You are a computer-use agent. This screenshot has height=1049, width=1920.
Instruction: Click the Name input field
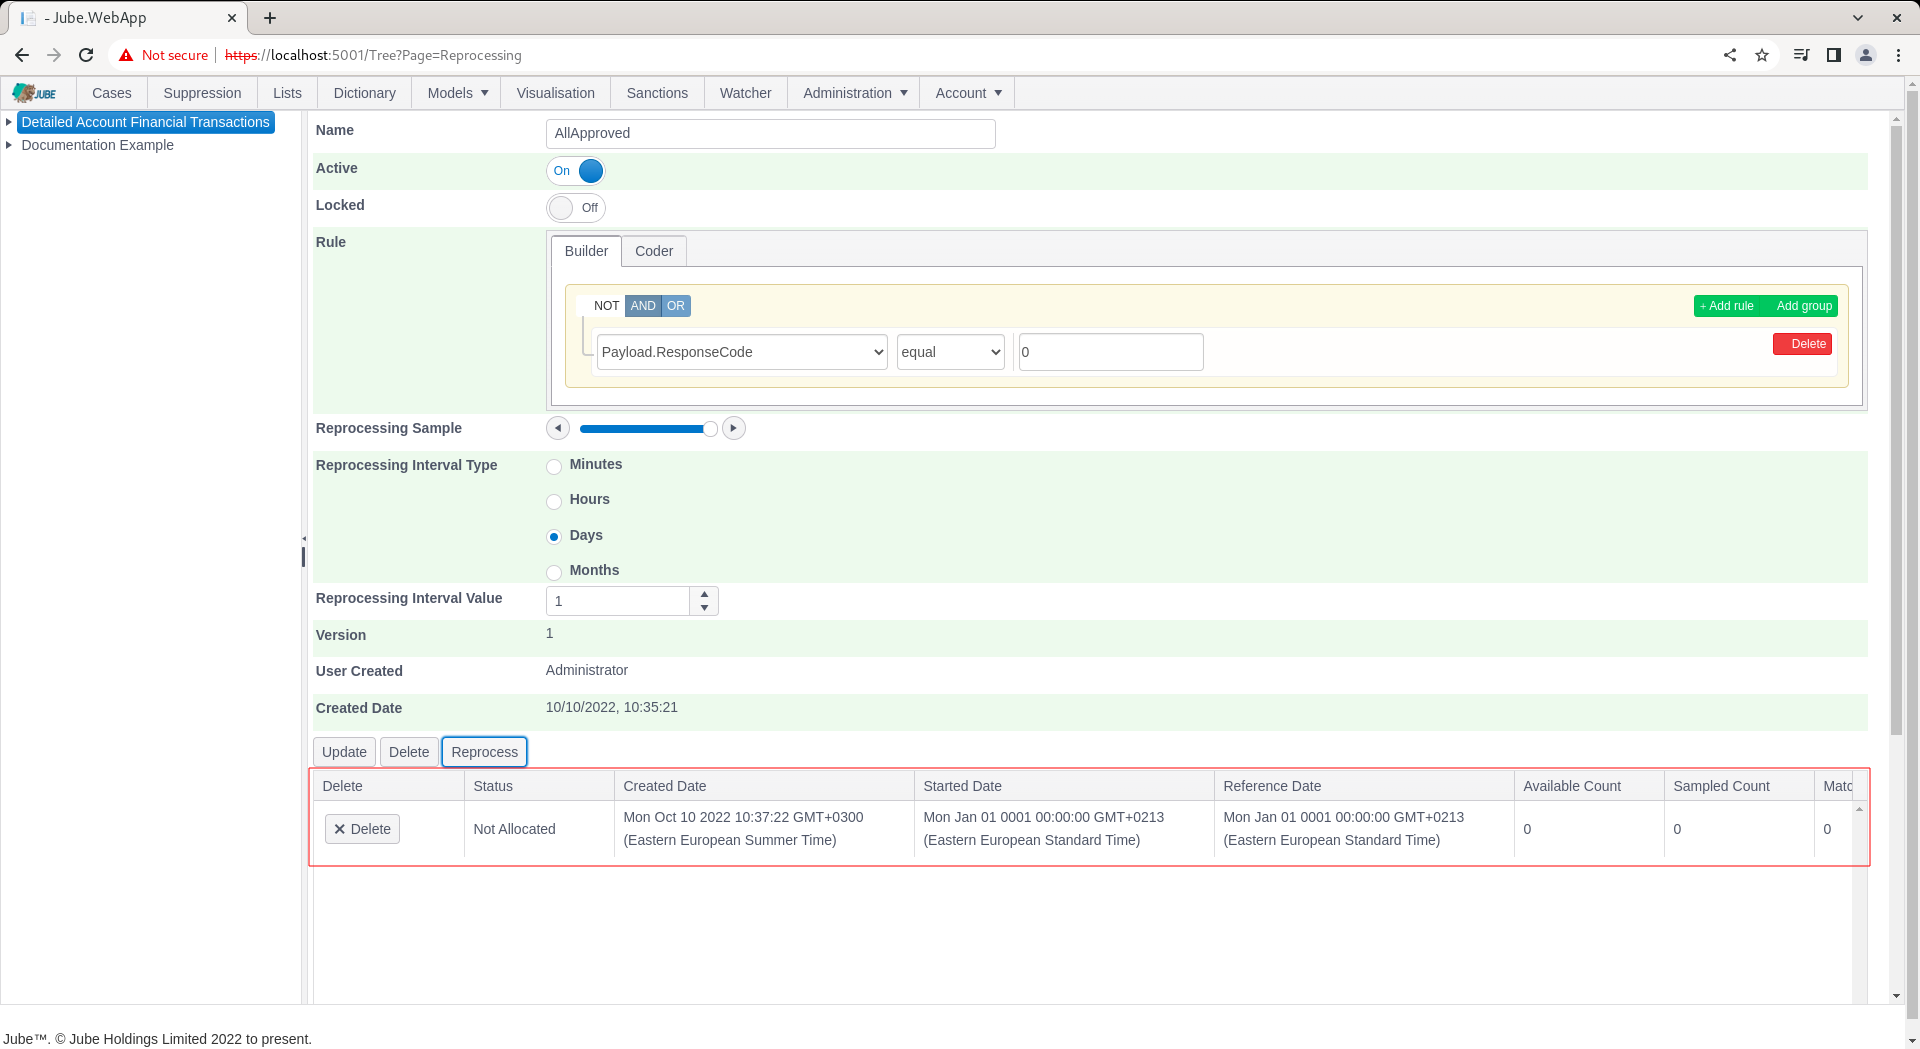pyautogui.click(x=770, y=134)
